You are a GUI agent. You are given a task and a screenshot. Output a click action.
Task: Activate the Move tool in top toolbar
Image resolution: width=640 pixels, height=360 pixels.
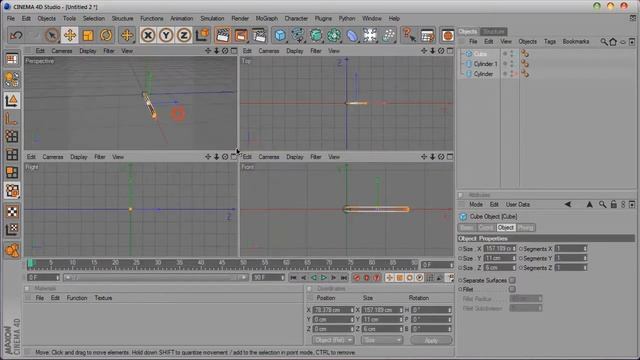point(70,36)
